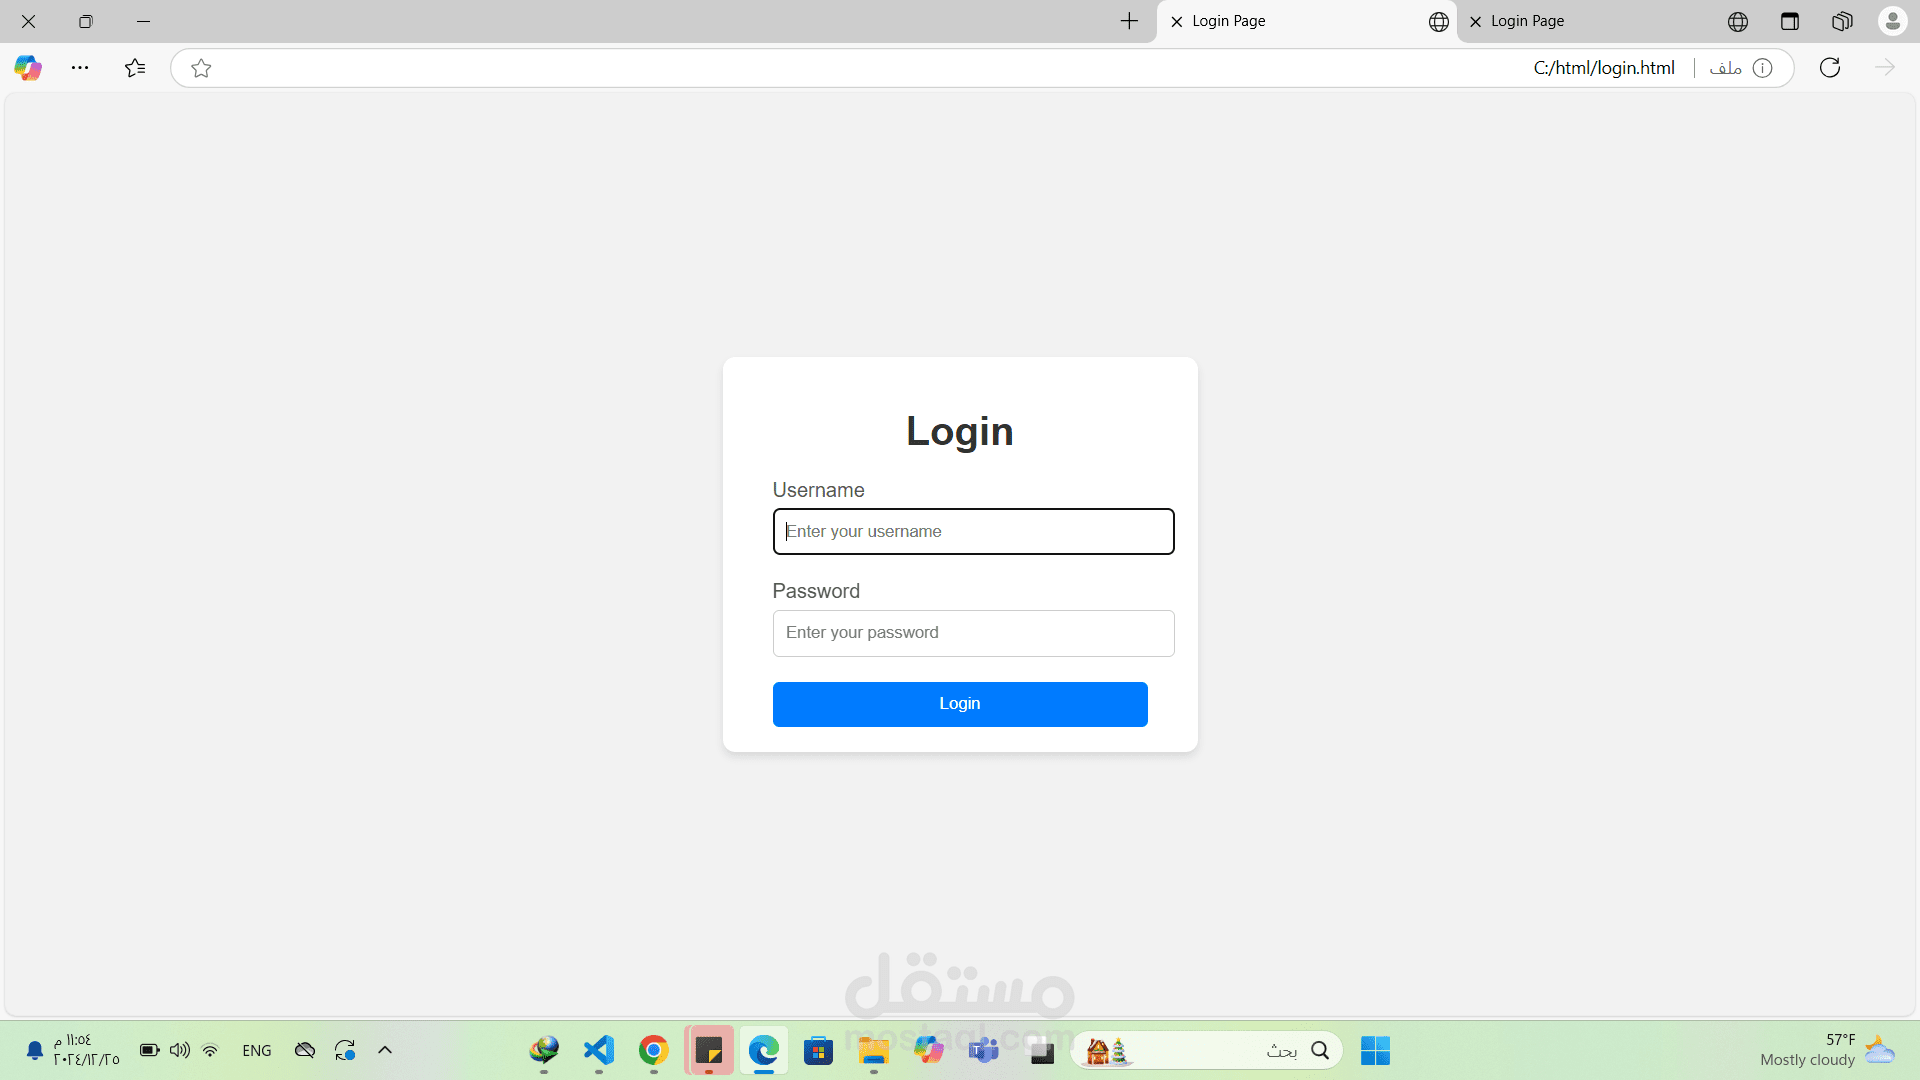Open the Microsoft Store taskbar icon

[x=819, y=1050]
